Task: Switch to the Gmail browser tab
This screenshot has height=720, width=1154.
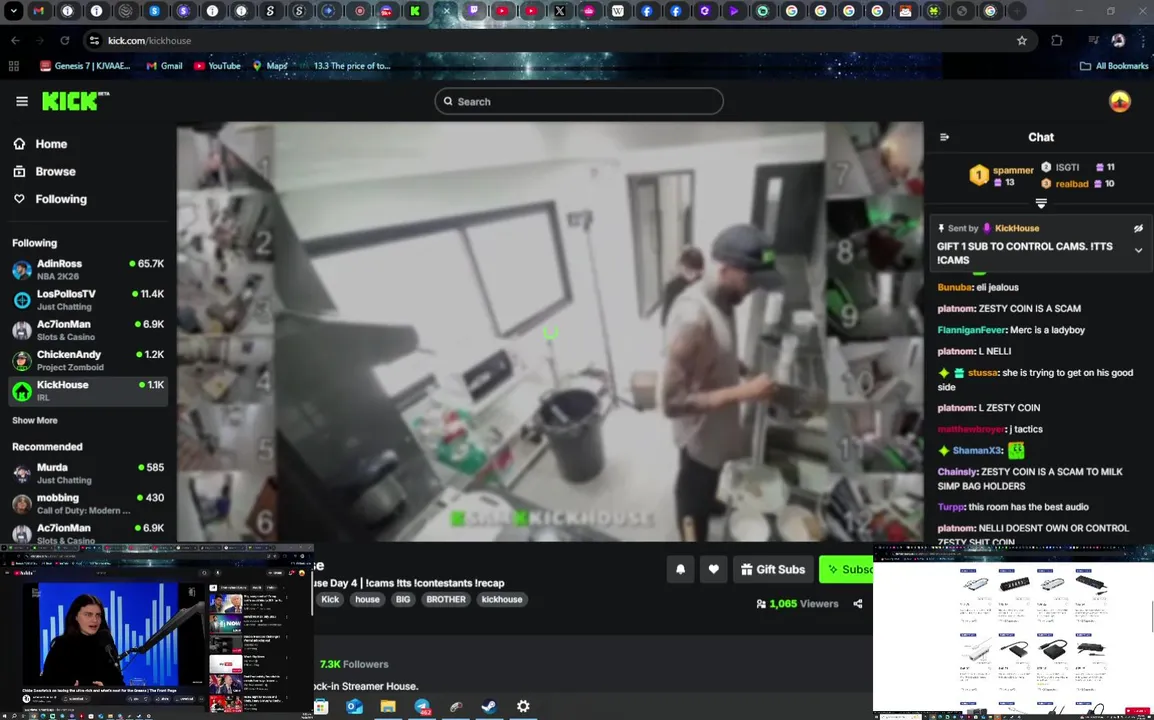Action: coord(38,11)
